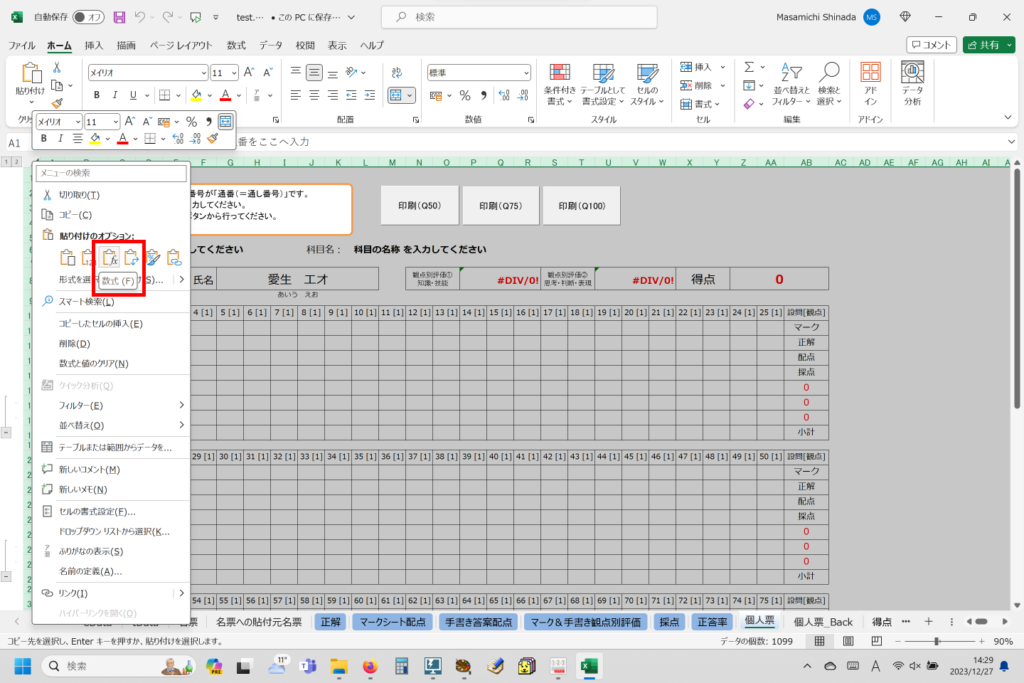
Task: Open 並べ替えとフィルター sort and filter
Action: (791, 84)
